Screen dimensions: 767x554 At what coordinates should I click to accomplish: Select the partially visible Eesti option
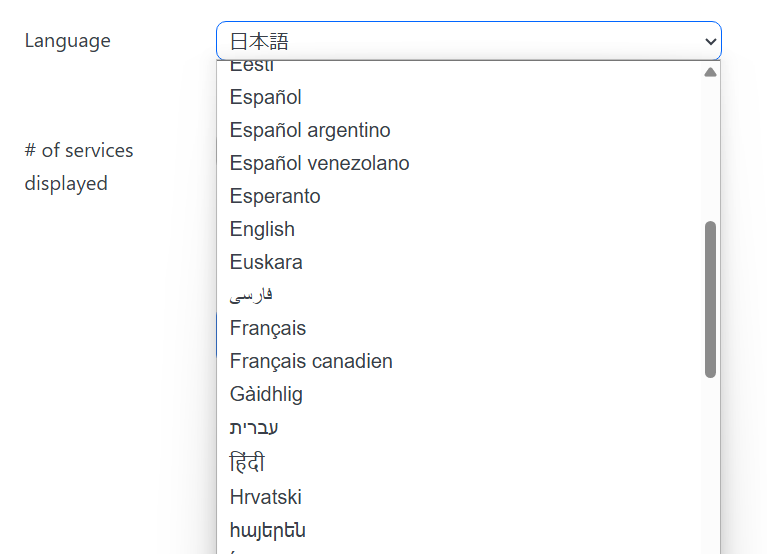(252, 67)
